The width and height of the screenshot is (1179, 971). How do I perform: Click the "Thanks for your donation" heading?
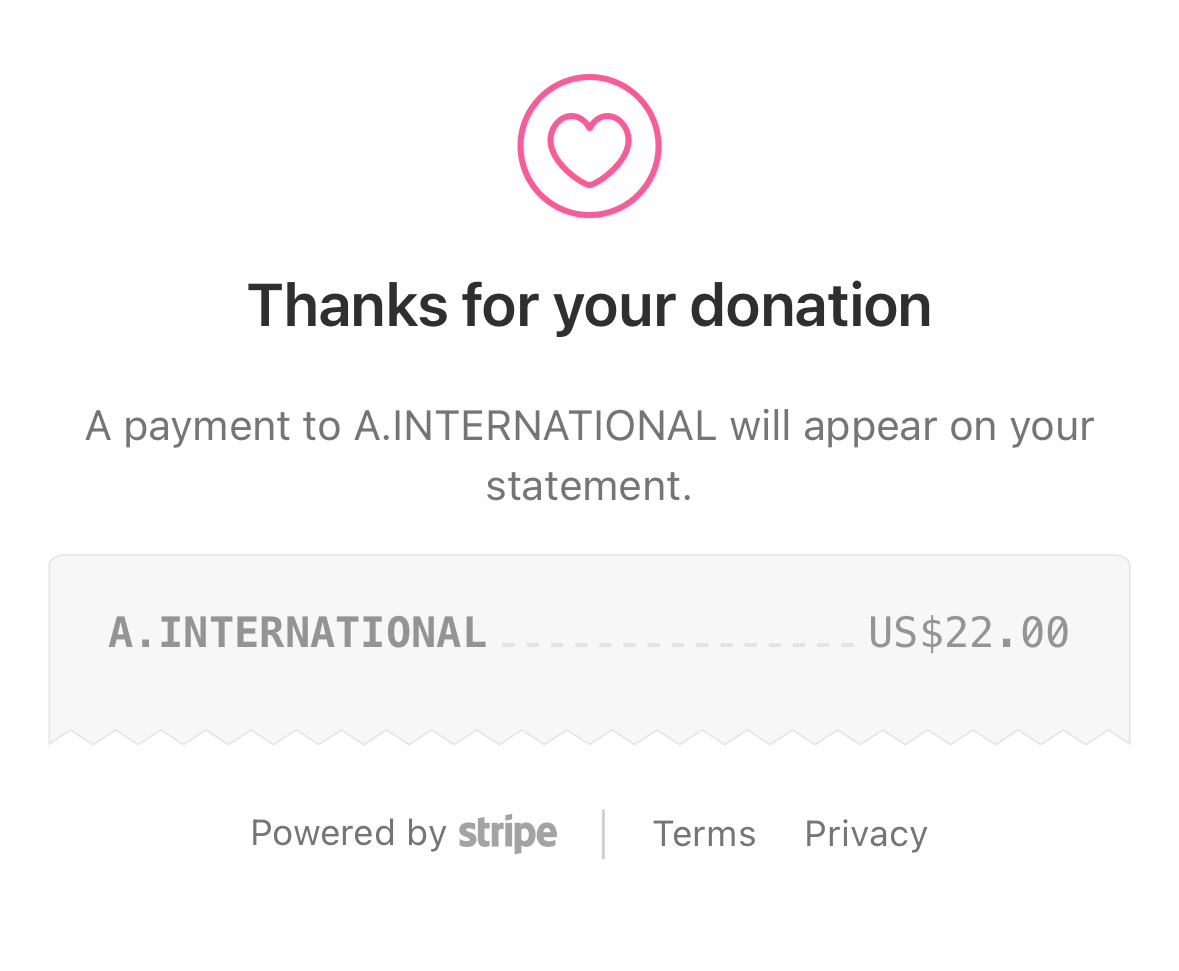[589, 305]
